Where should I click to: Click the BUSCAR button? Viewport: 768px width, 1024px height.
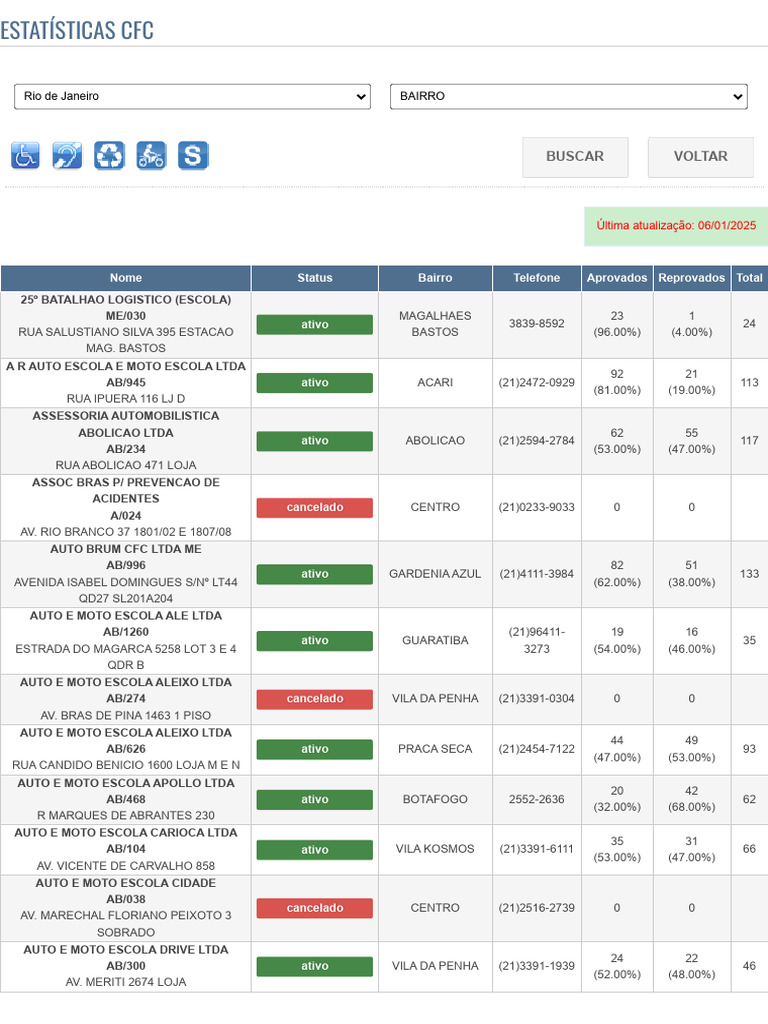(x=575, y=157)
